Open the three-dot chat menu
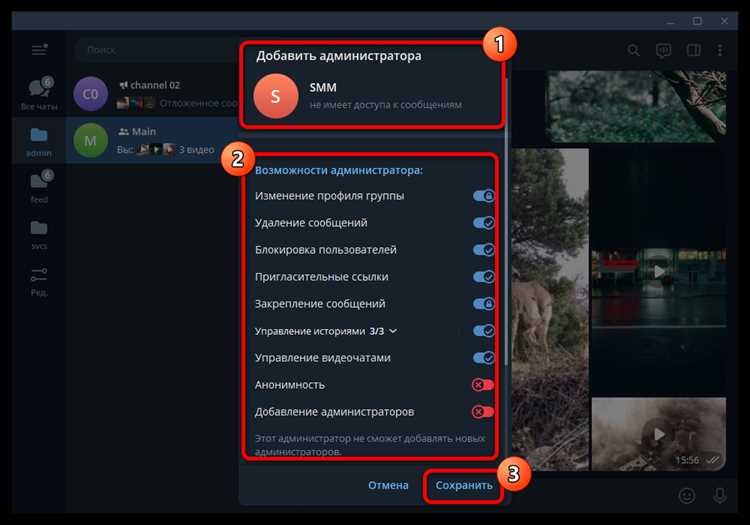This screenshot has width=750, height=525. (x=720, y=50)
